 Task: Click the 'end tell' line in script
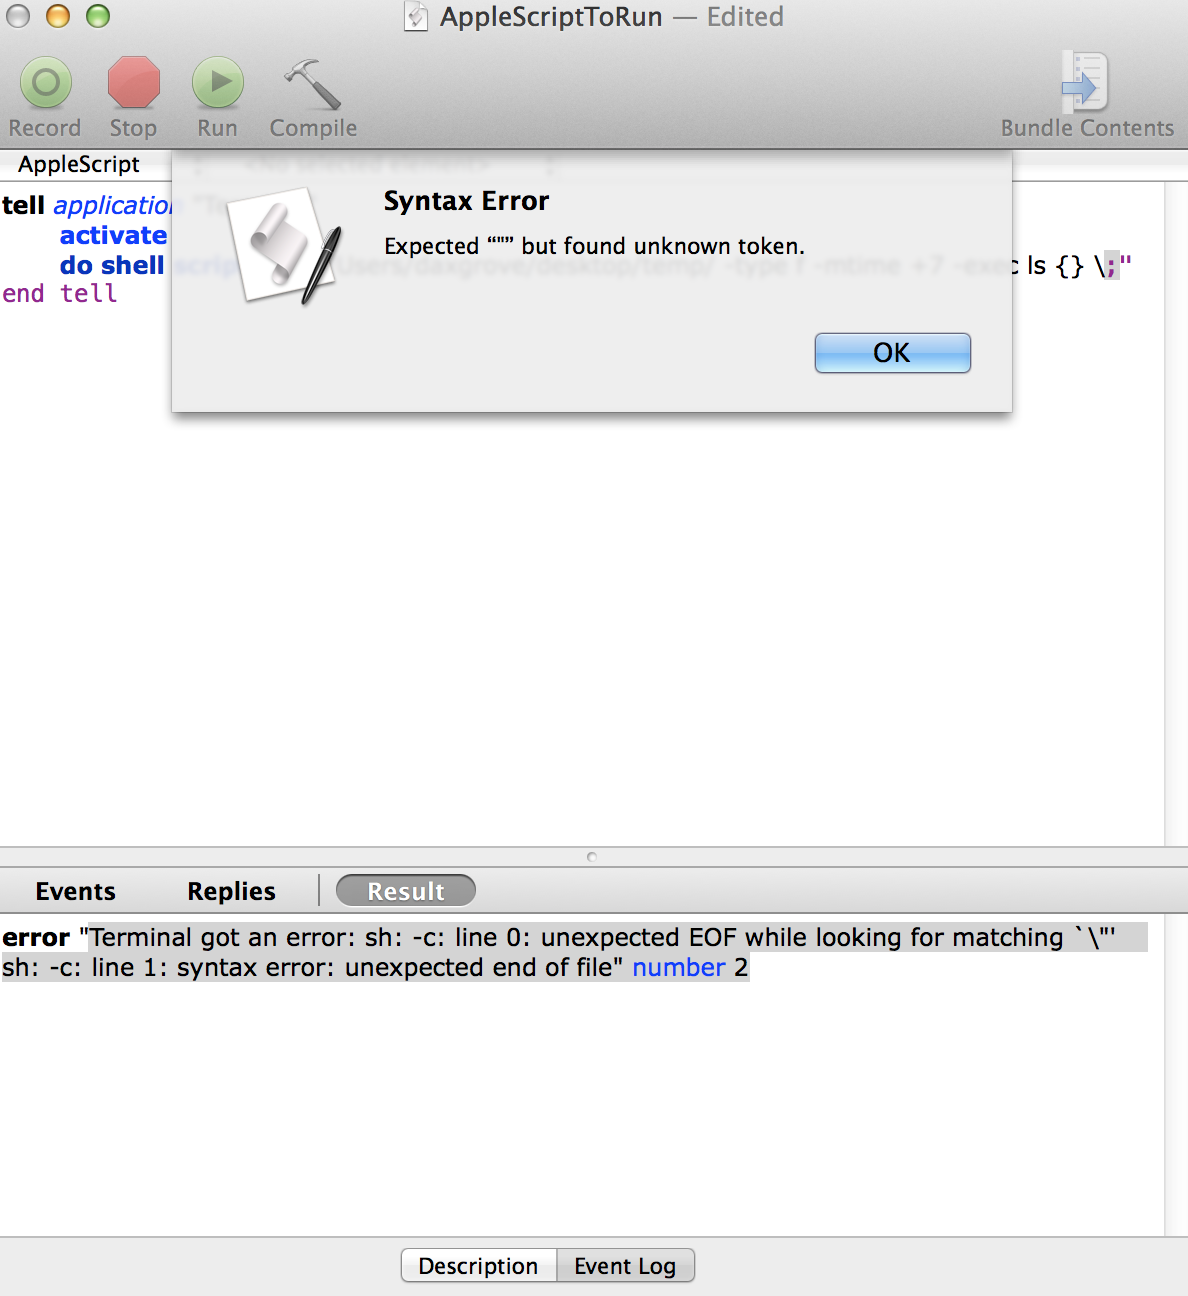tap(59, 293)
